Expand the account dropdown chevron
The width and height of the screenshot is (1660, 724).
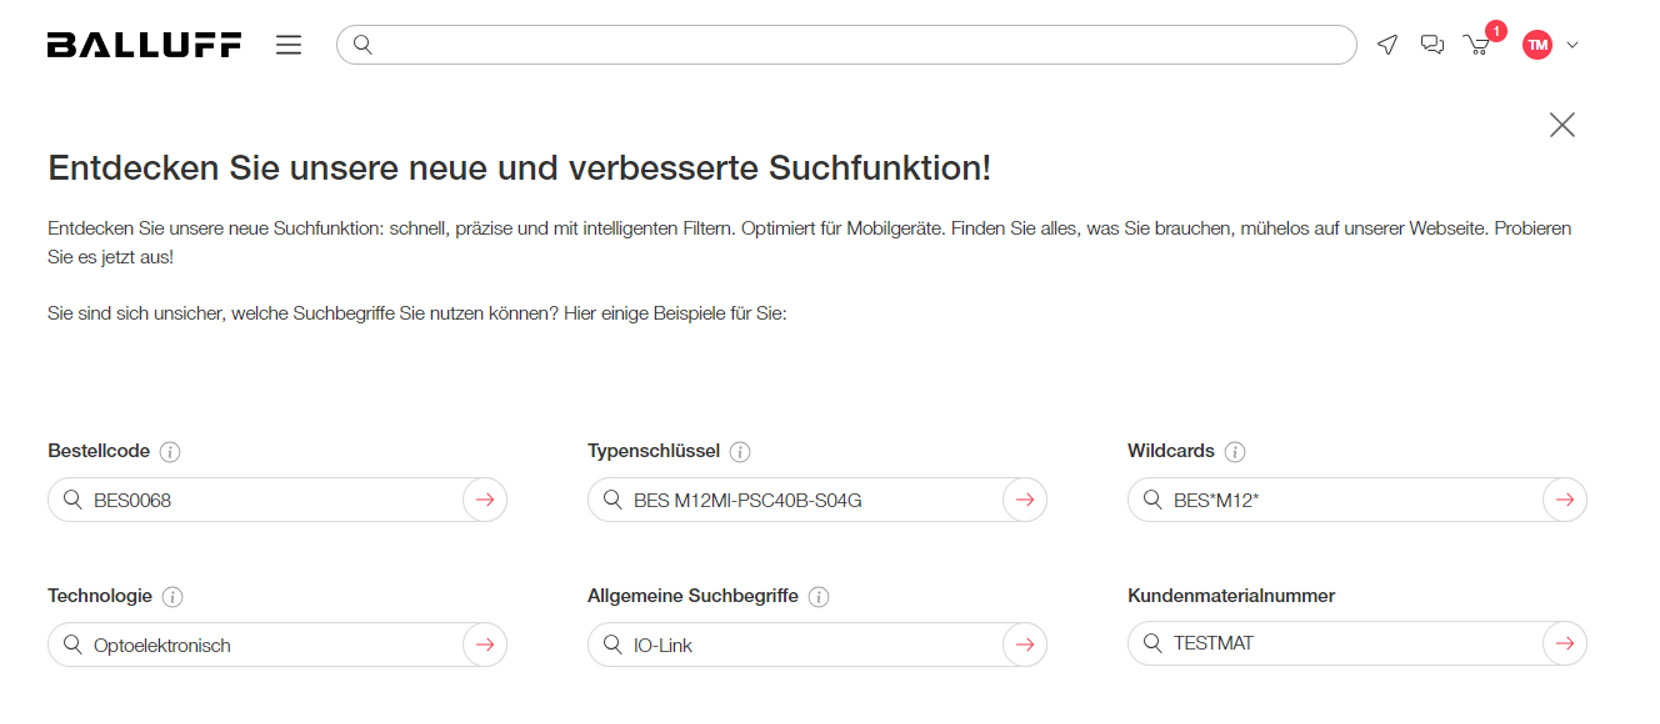pyautogui.click(x=1572, y=45)
